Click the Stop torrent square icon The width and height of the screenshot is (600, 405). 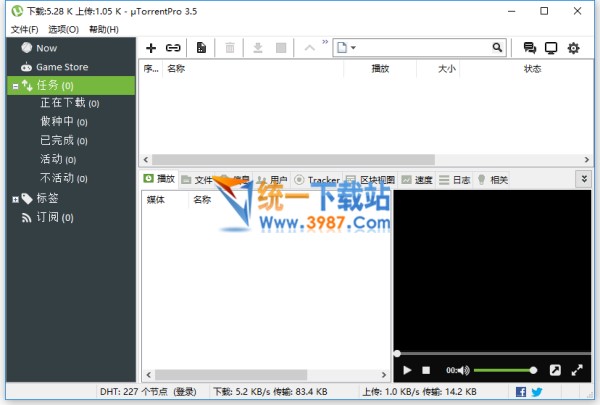point(281,48)
